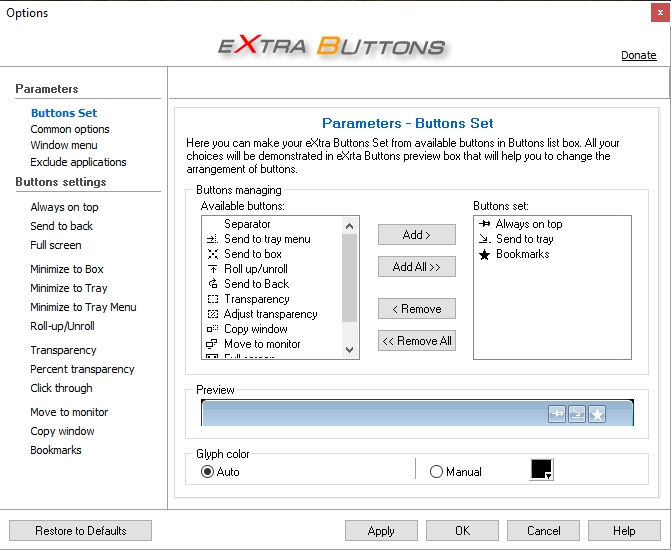
Task: Confirm with the OK button
Action: [x=462, y=531]
